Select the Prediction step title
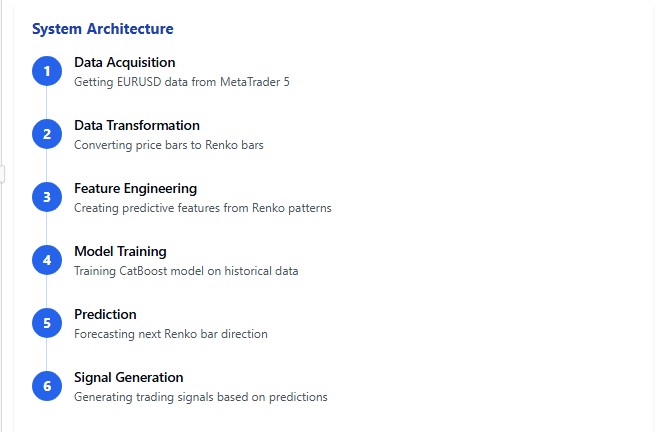 [105, 314]
